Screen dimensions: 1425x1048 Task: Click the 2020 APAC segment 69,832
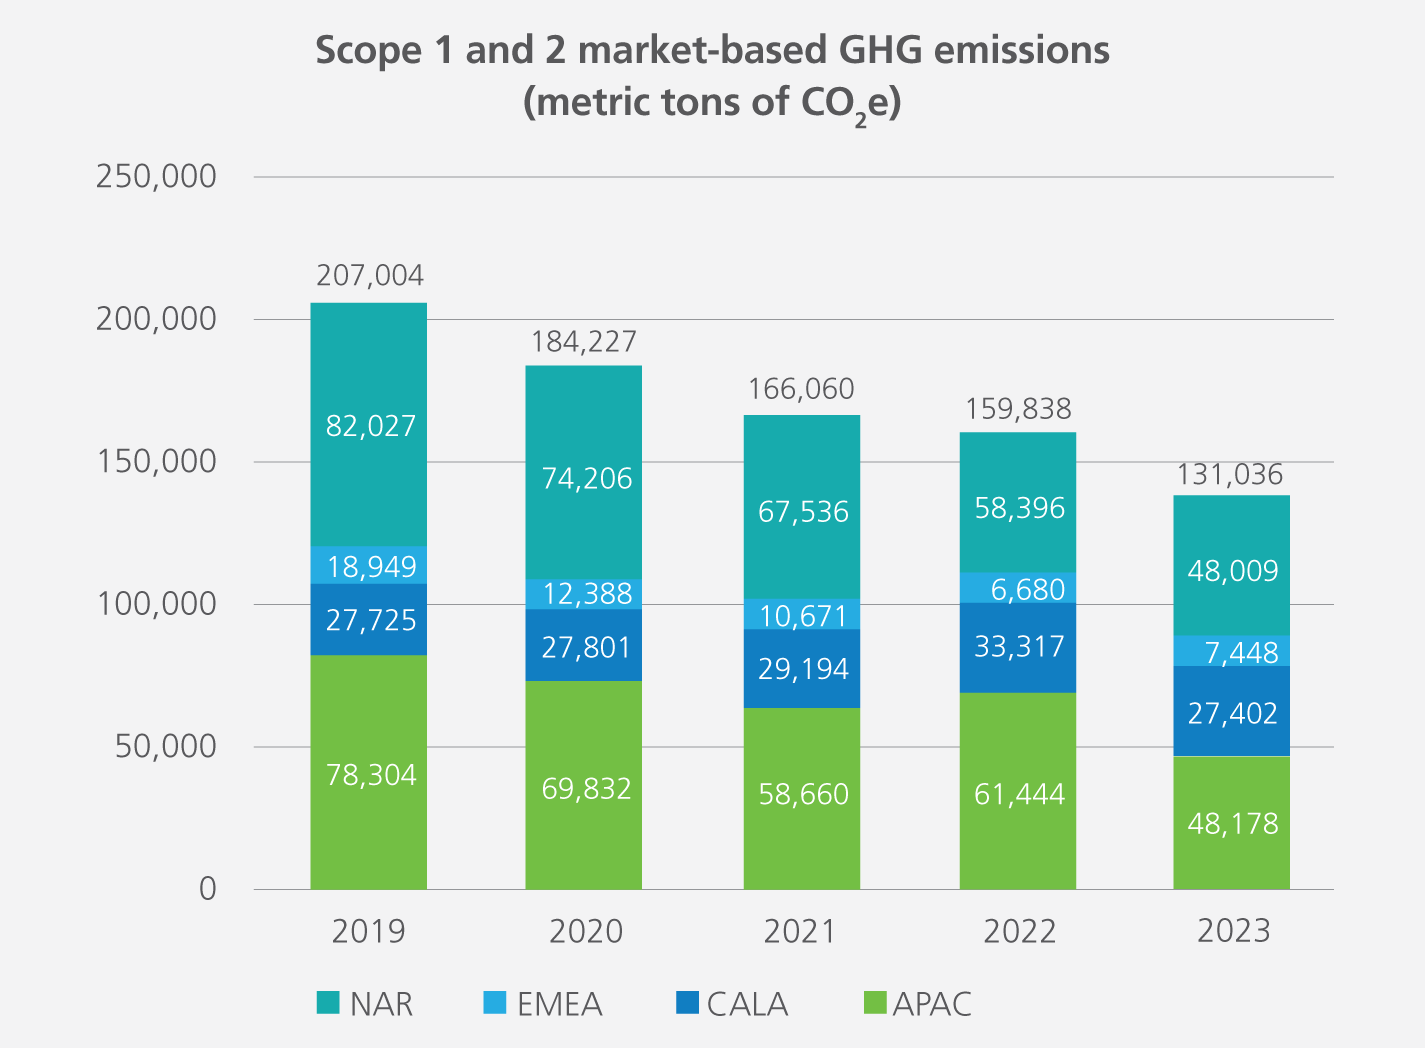point(584,785)
